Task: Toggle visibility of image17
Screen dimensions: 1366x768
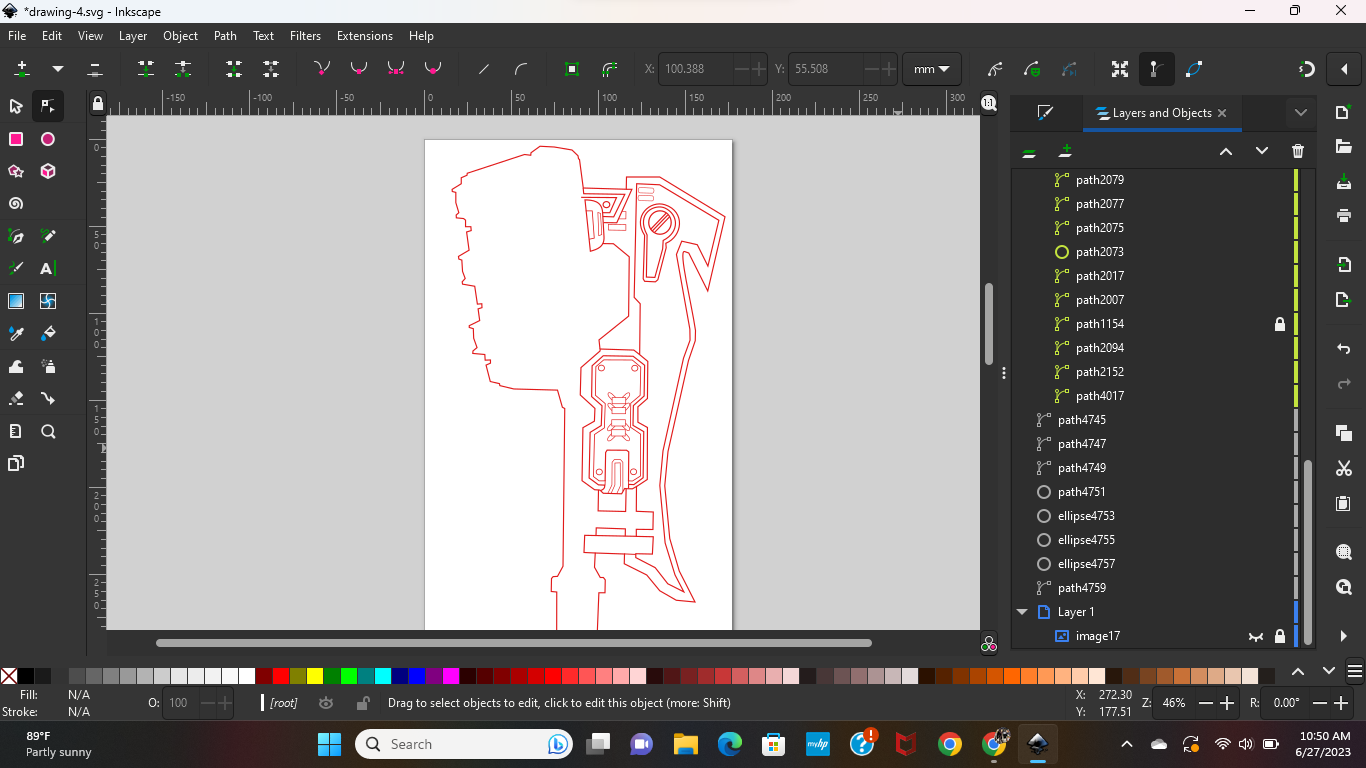Action: click(x=1255, y=636)
